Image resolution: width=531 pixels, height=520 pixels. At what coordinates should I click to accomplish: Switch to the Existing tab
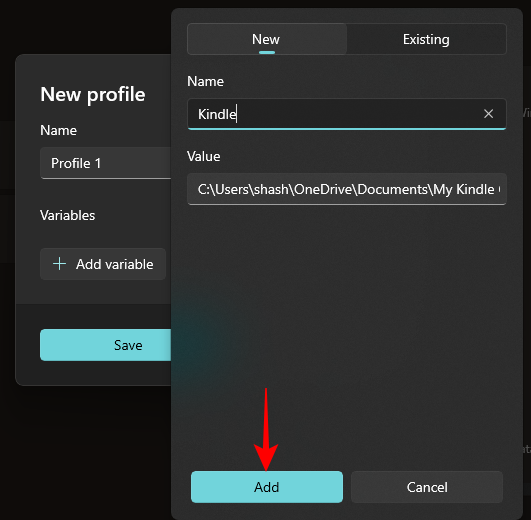point(426,39)
